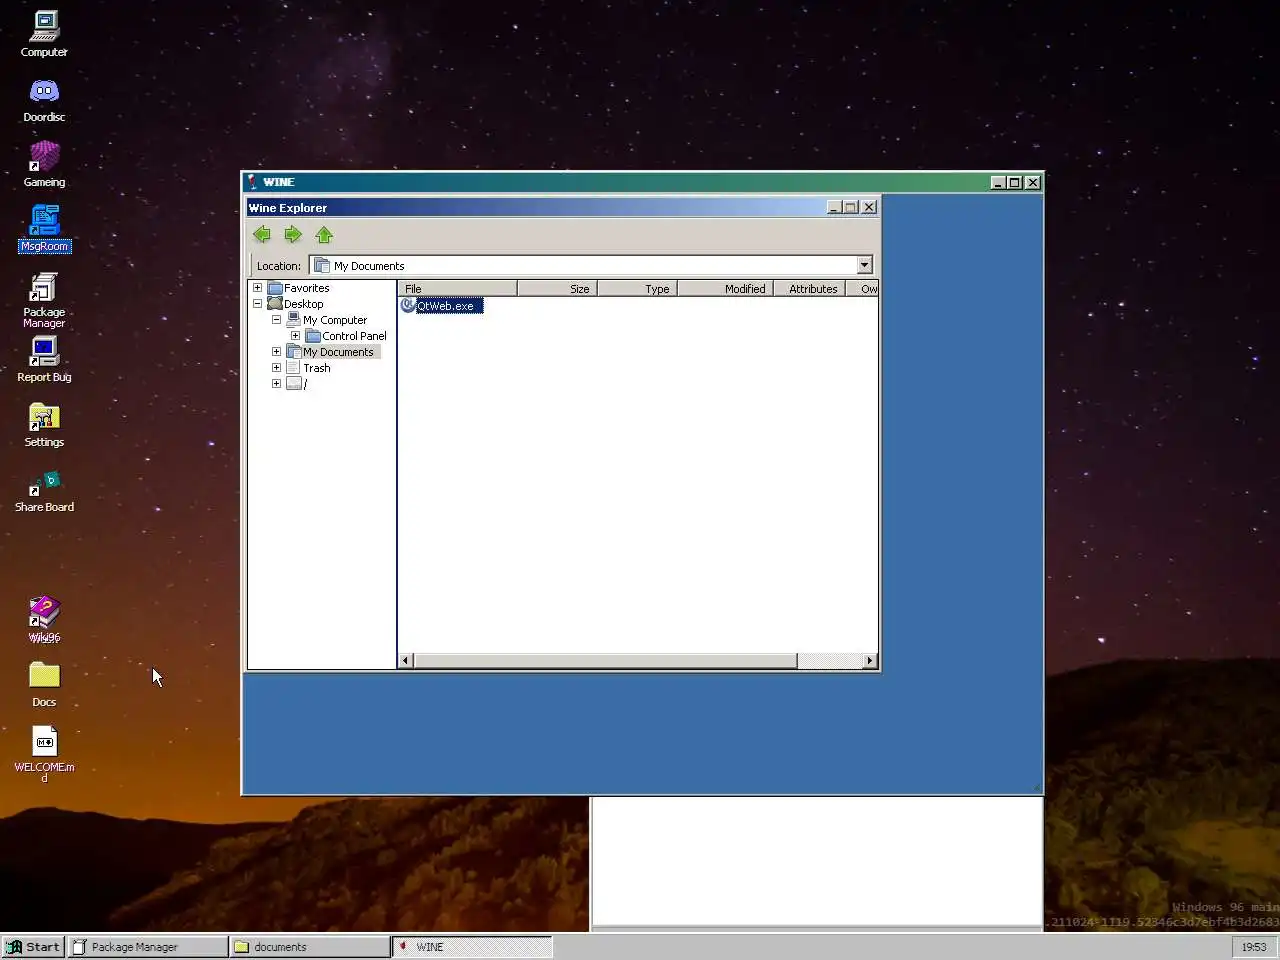Click the wine glass icon in WINE title bar
1280x960 pixels.
(x=253, y=182)
